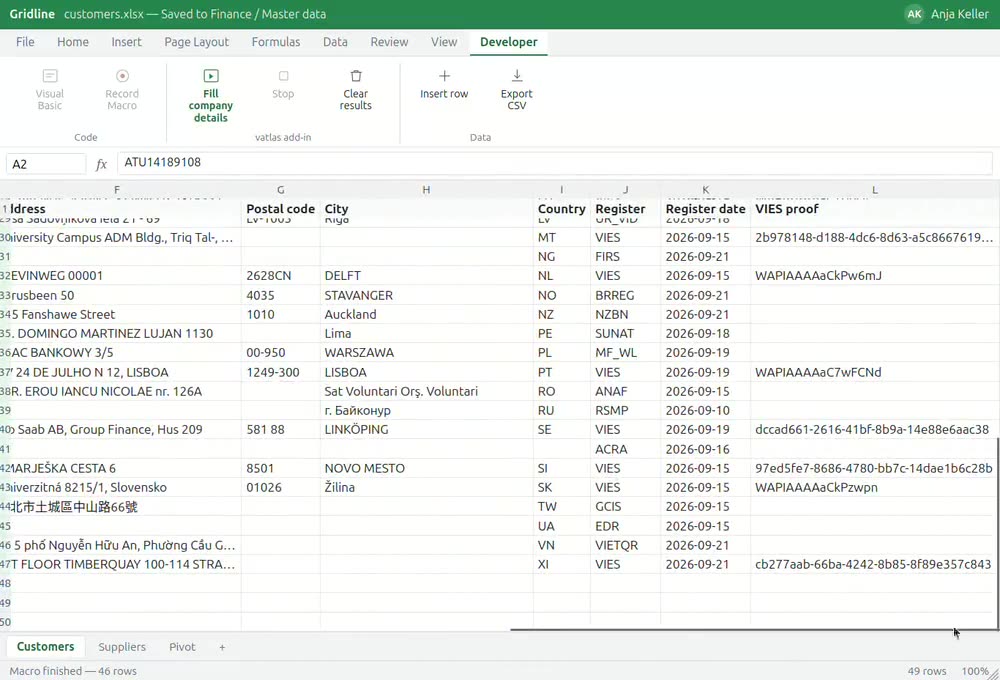Insert row from Data group
1000x680 pixels.
(444, 84)
